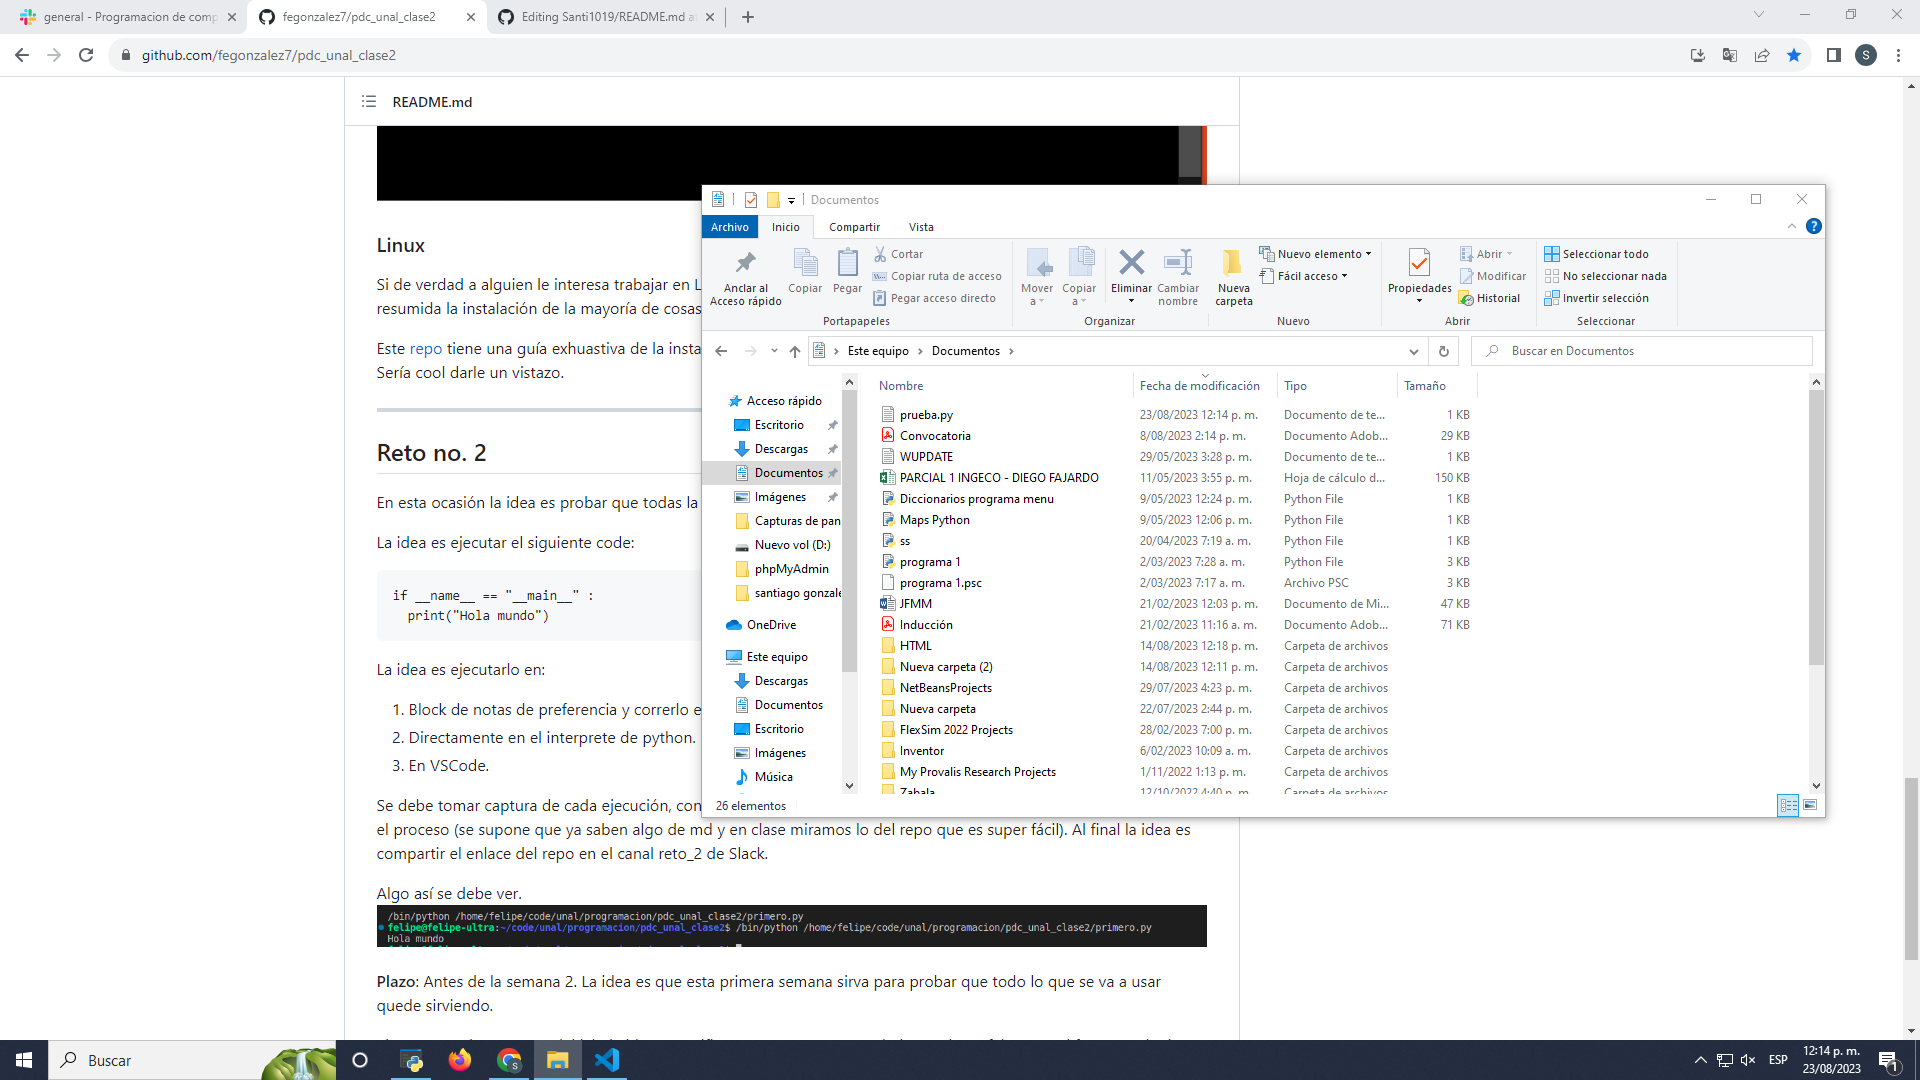Toggle the bookmark star for this page
Screen dimensions: 1920x1080
(x=1793, y=55)
